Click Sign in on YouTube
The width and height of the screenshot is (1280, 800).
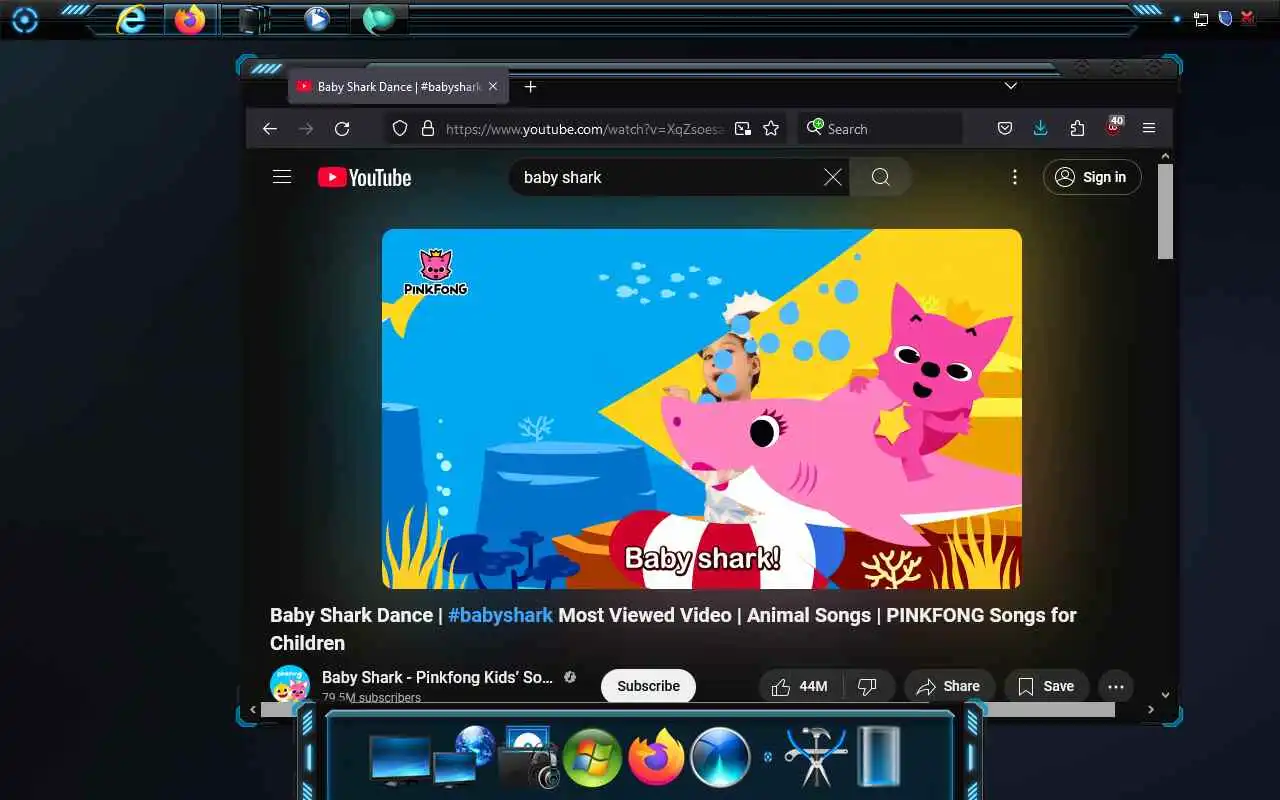(x=1092, y=177)
